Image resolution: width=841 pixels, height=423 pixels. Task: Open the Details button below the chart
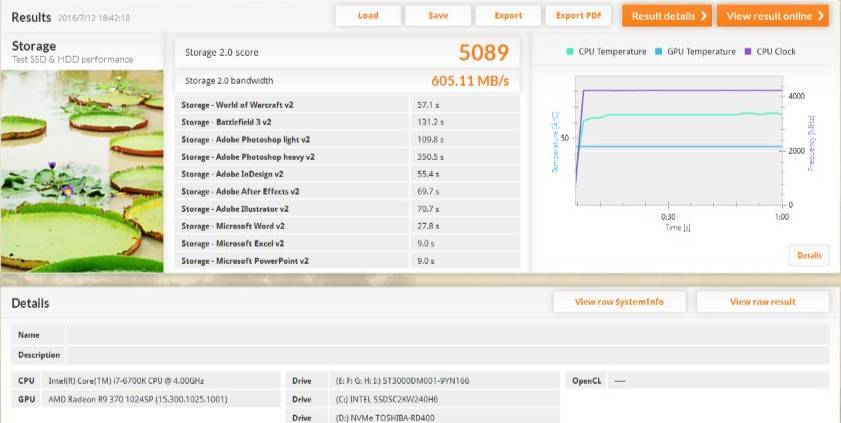tap(808, 256)
